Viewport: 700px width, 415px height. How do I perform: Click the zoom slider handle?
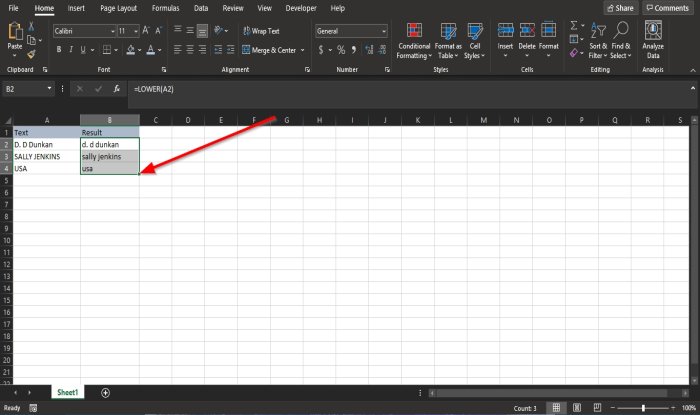click(x=643, y=408)
